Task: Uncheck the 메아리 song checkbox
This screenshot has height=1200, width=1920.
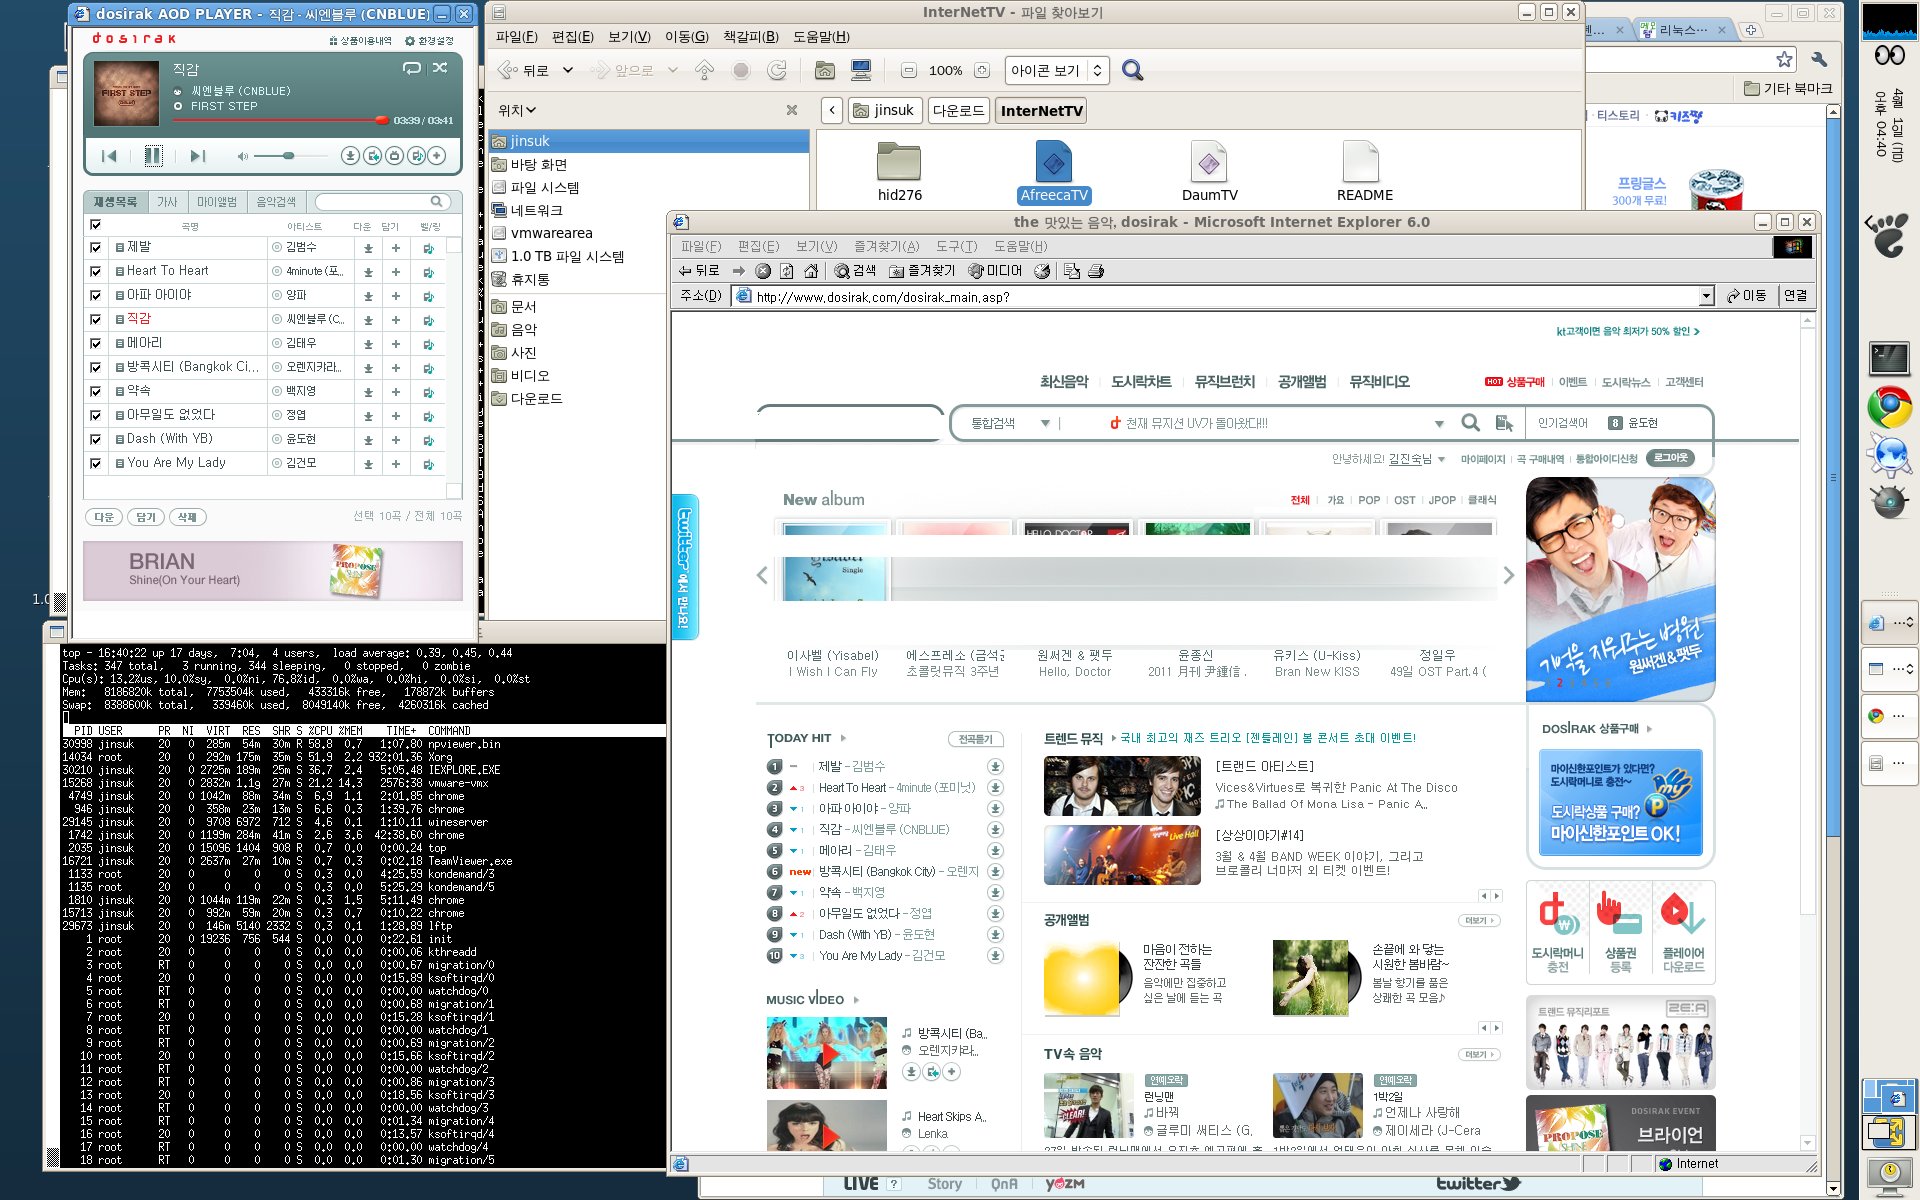Action: (x=96, y=343)
